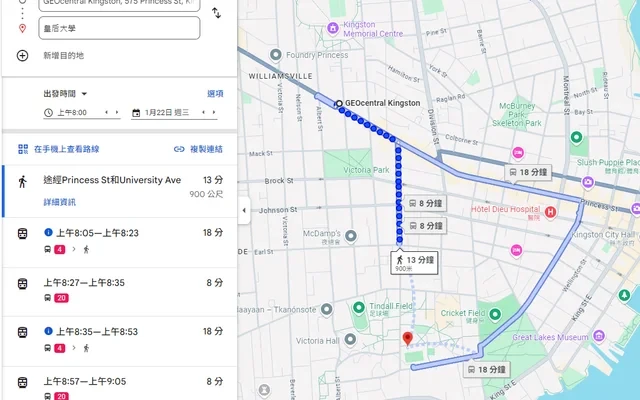Click the 1月22日 週三 date field
Screen dimensions: 640x400
coord(167,113)
